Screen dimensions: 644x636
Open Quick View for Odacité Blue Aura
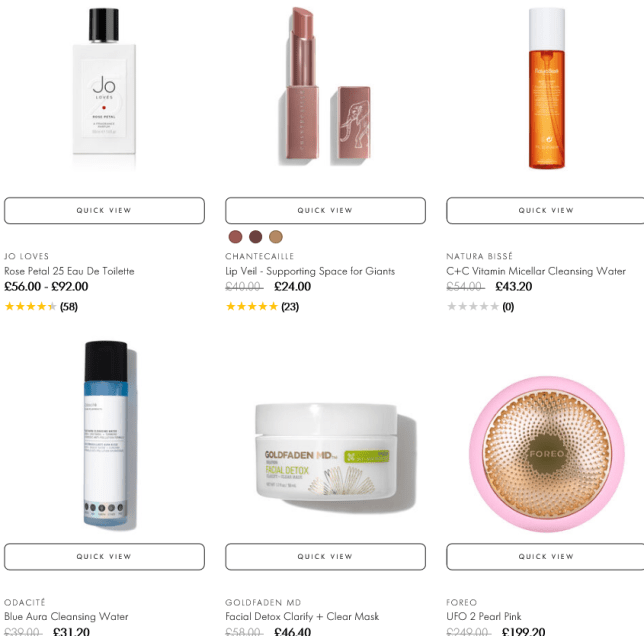coord(104,557)
